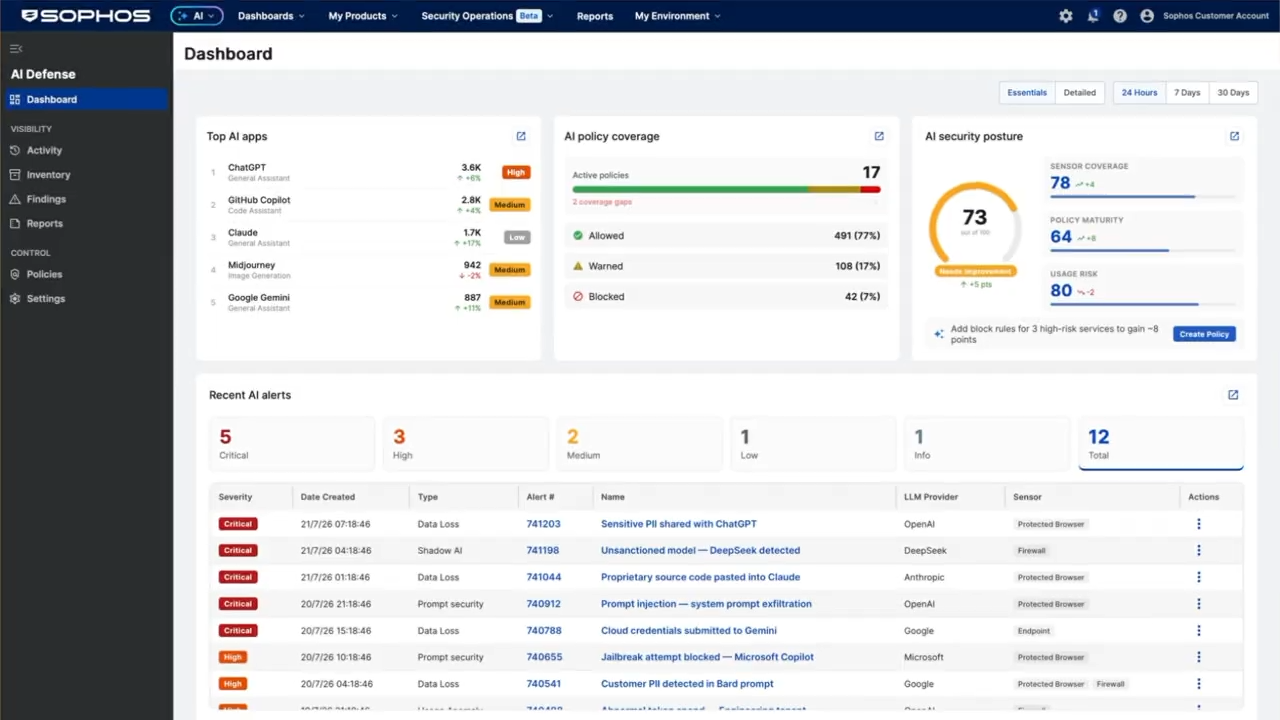Viewport: 1280px width, 720px height.
Task: Open Jailbreak attempt blocked Microsoft Copilot alert
Action: coord(707,657)
